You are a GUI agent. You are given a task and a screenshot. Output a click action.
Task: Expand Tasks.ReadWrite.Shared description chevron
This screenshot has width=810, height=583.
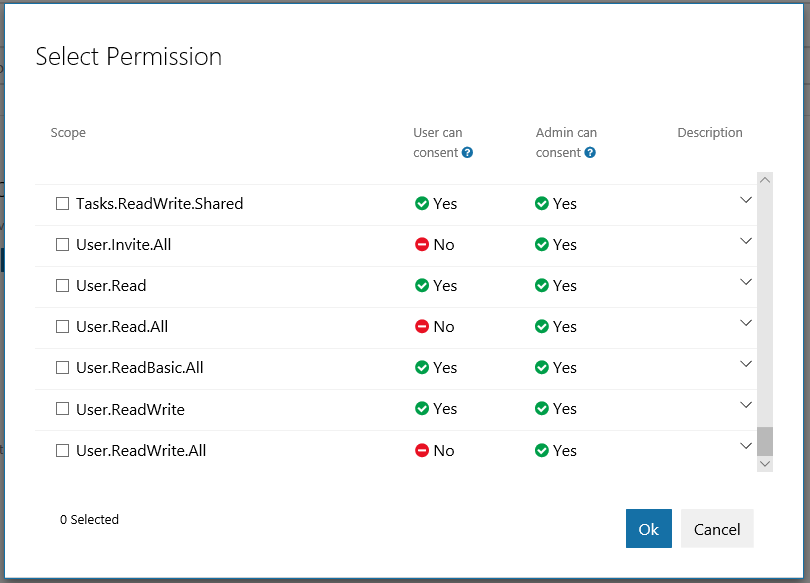(745, 200)
